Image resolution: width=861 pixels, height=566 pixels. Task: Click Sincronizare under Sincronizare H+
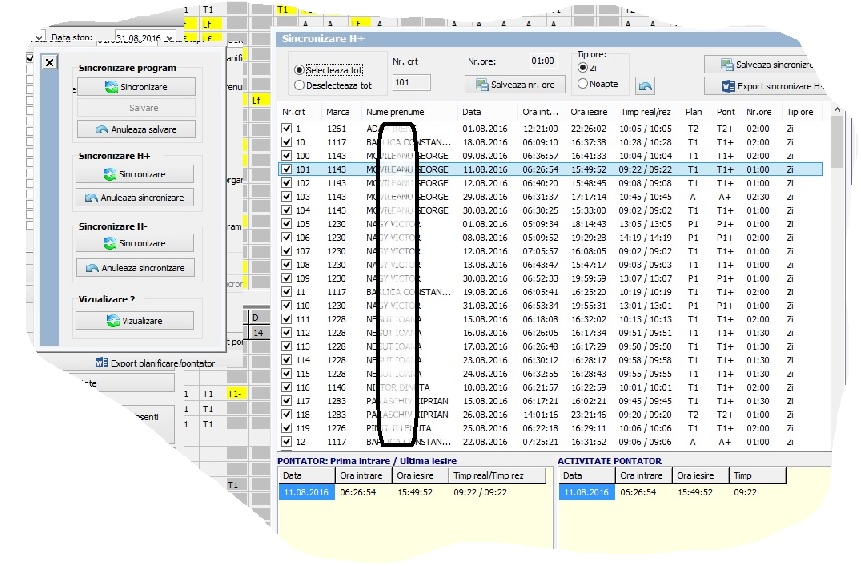tap(135, 174)
